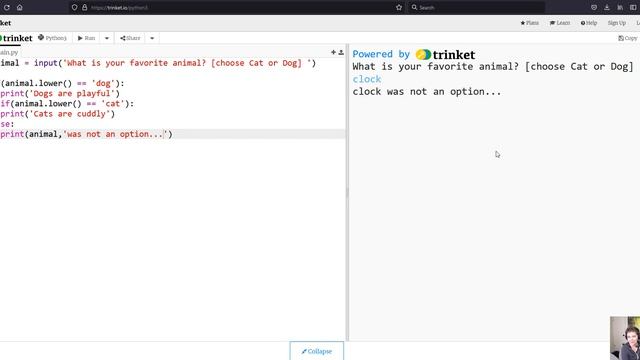Click the elif animal.lower() == 'cat' line
The width and height of the screenshot is (640, 360).
tap(67, 104)
